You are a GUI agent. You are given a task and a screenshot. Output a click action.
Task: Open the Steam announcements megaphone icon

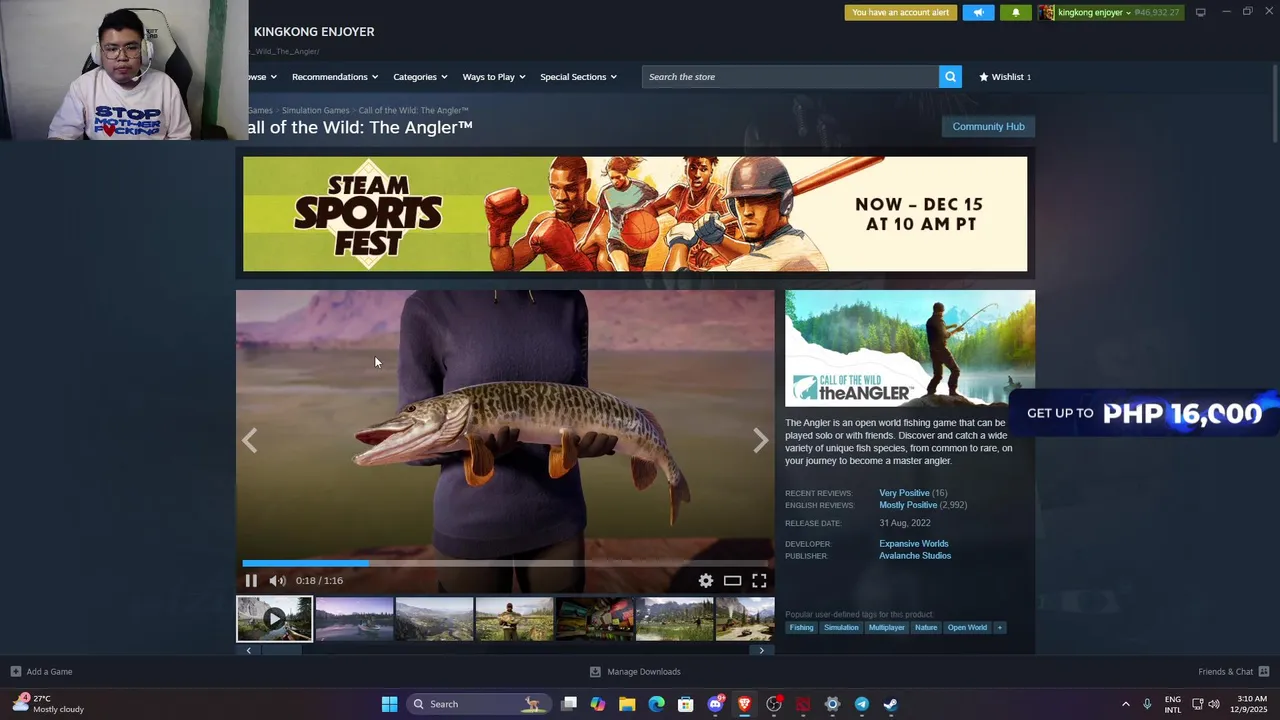click(x=978, y=13)
